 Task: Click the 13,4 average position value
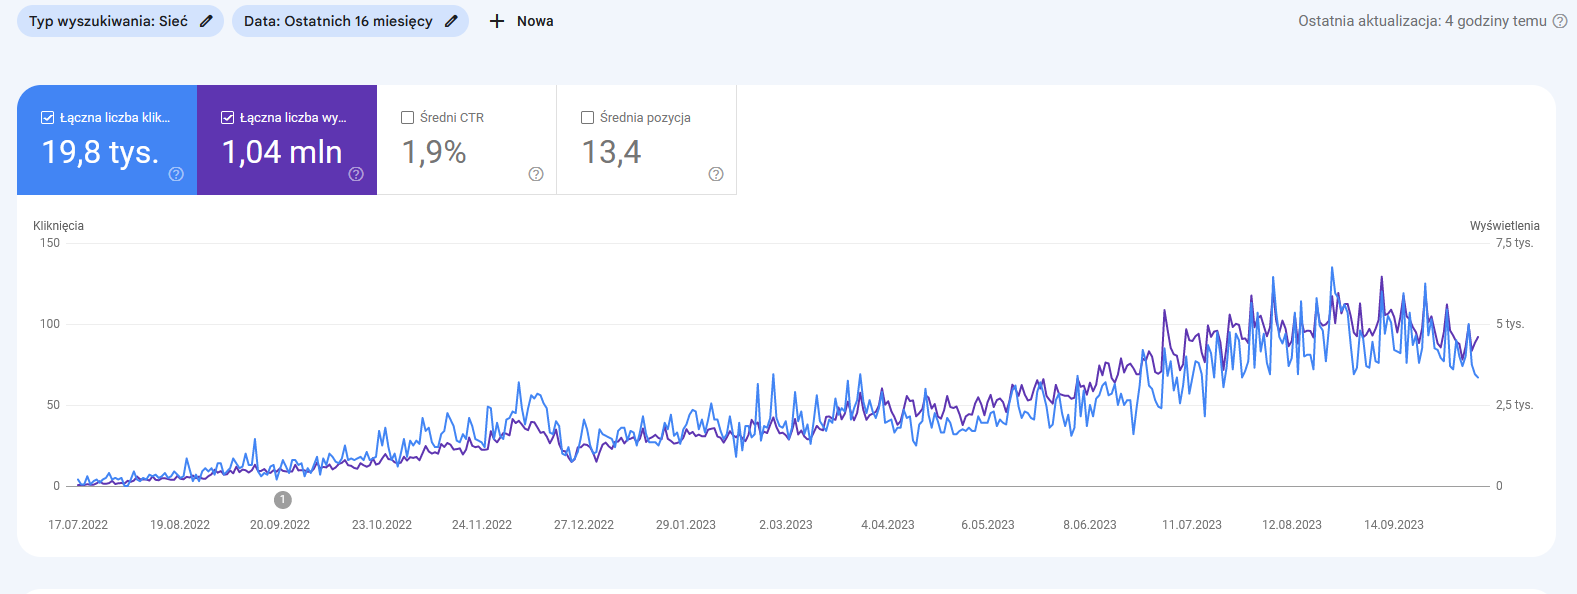[x=611, y=152]
